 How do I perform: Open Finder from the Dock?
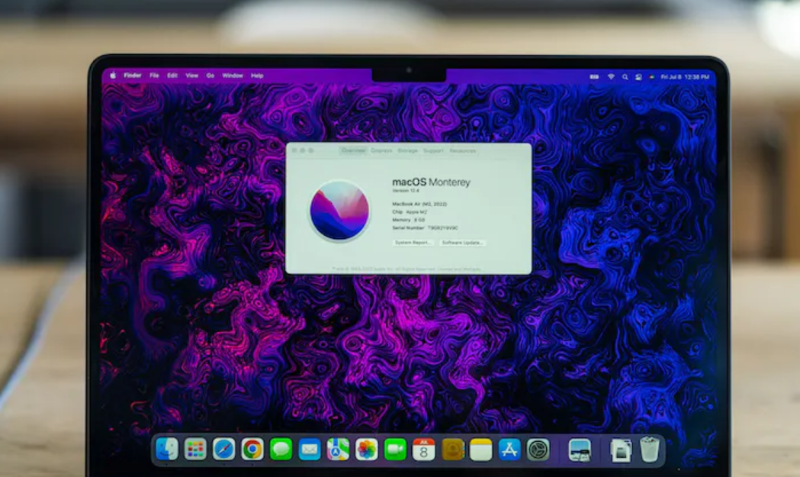[x=167, y=449]
